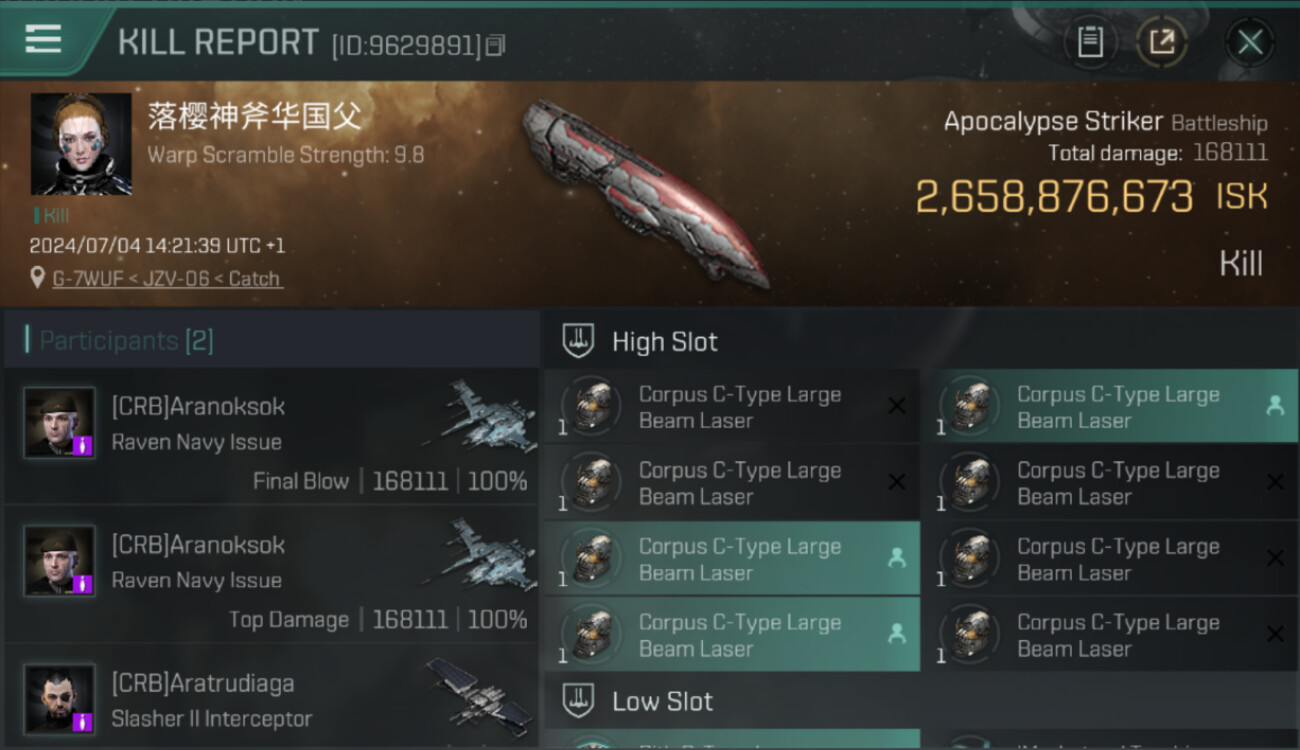The image size is (1300, 750).
Task: Click the location pin icon
Action: click(38, 278)
